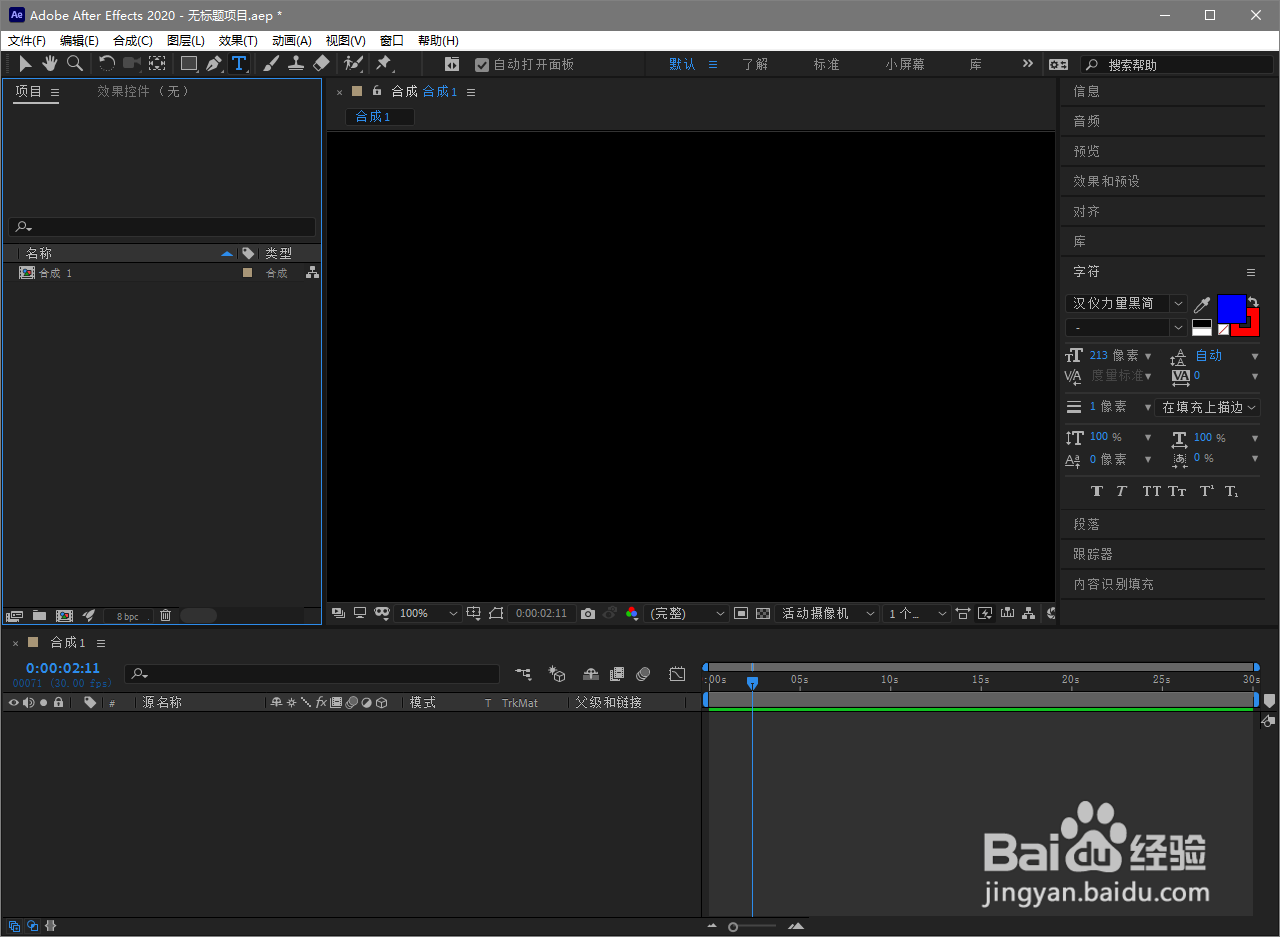Open resolution (完整) dropdown
The width and height of the screenshot is (1280, 937).
687,613
